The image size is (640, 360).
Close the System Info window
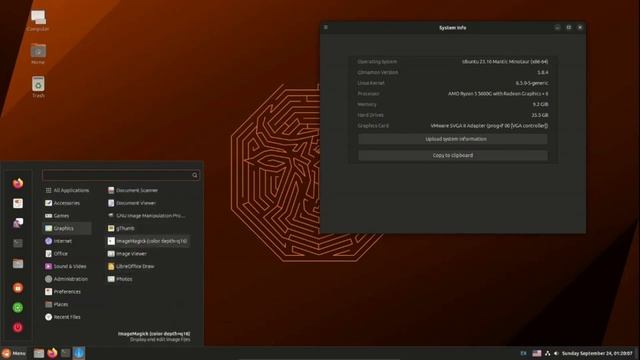580,27
